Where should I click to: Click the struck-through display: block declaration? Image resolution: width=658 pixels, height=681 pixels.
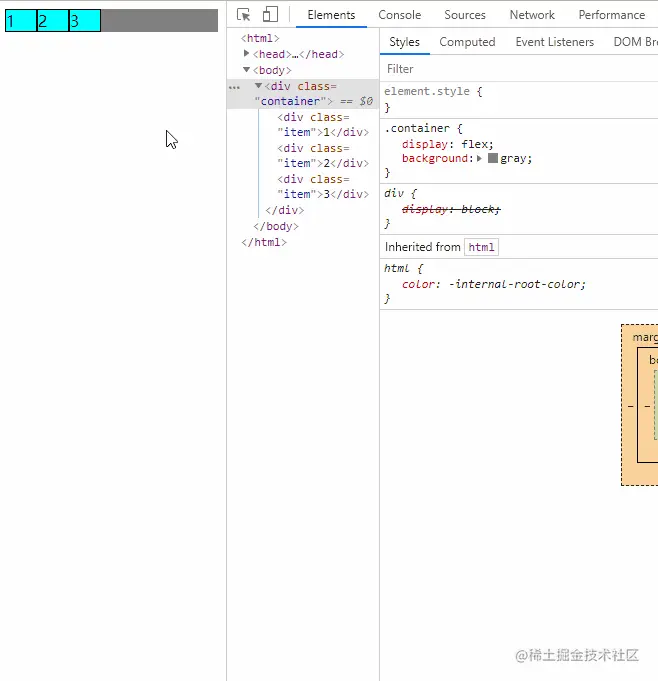pyautogui.click(x=451, y=209)
